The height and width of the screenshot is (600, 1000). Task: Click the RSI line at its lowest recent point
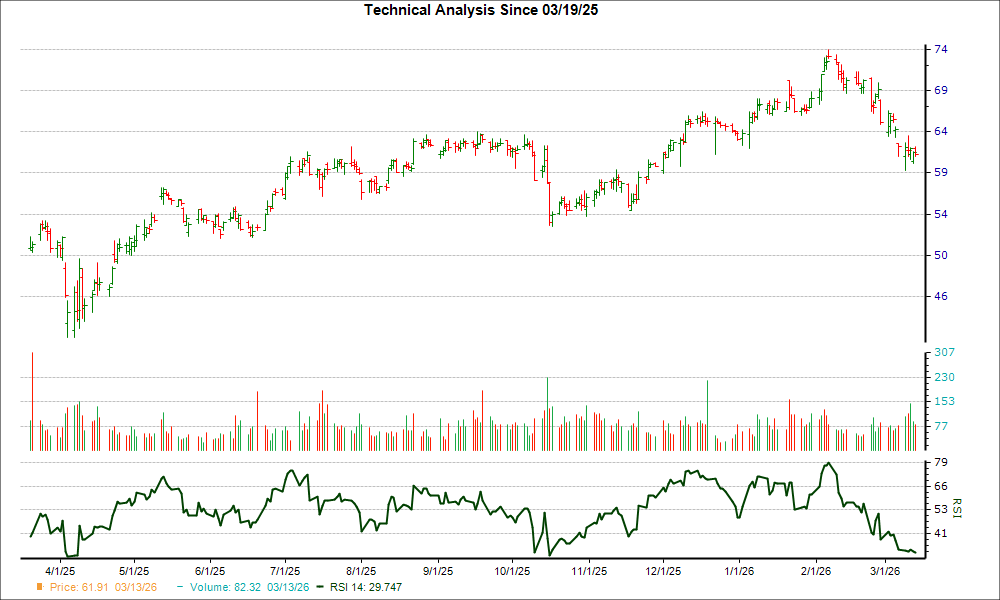coord(915,552)
